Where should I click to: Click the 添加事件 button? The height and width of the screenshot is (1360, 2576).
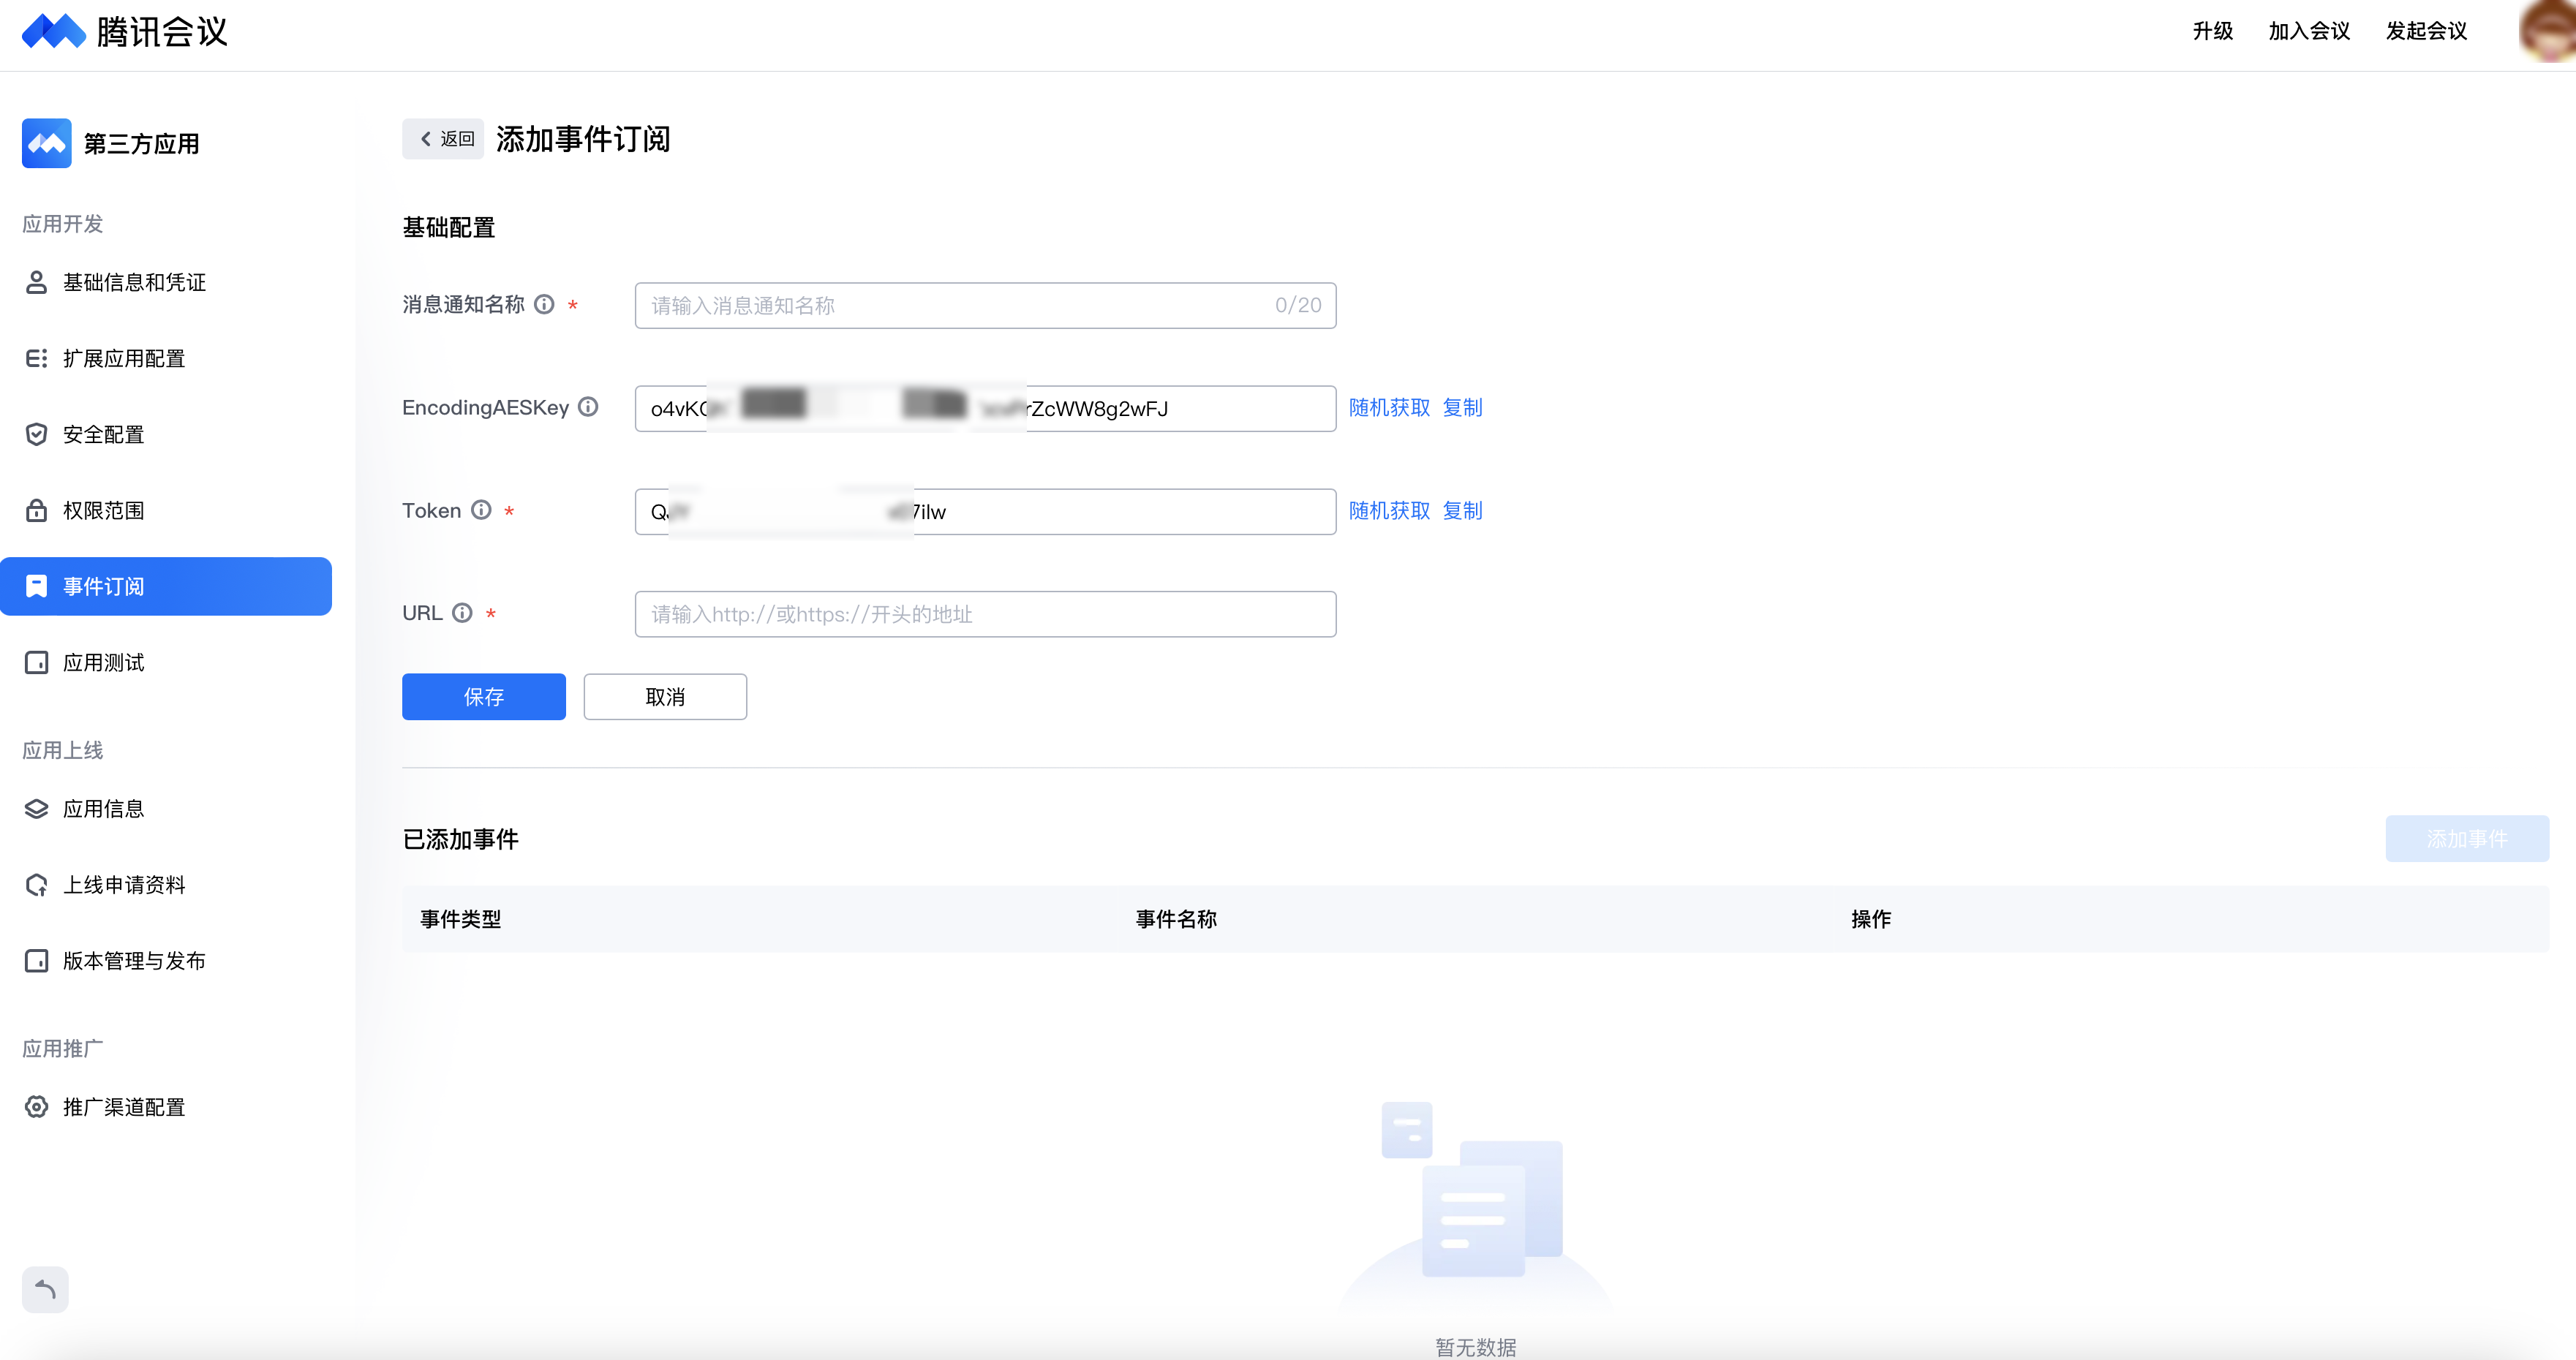[x=2467, y=839]
